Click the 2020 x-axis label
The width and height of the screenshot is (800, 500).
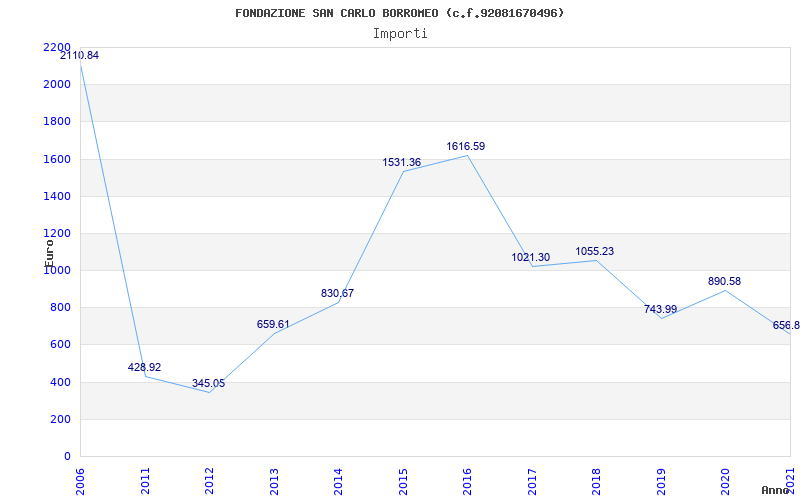coord(726,481)
